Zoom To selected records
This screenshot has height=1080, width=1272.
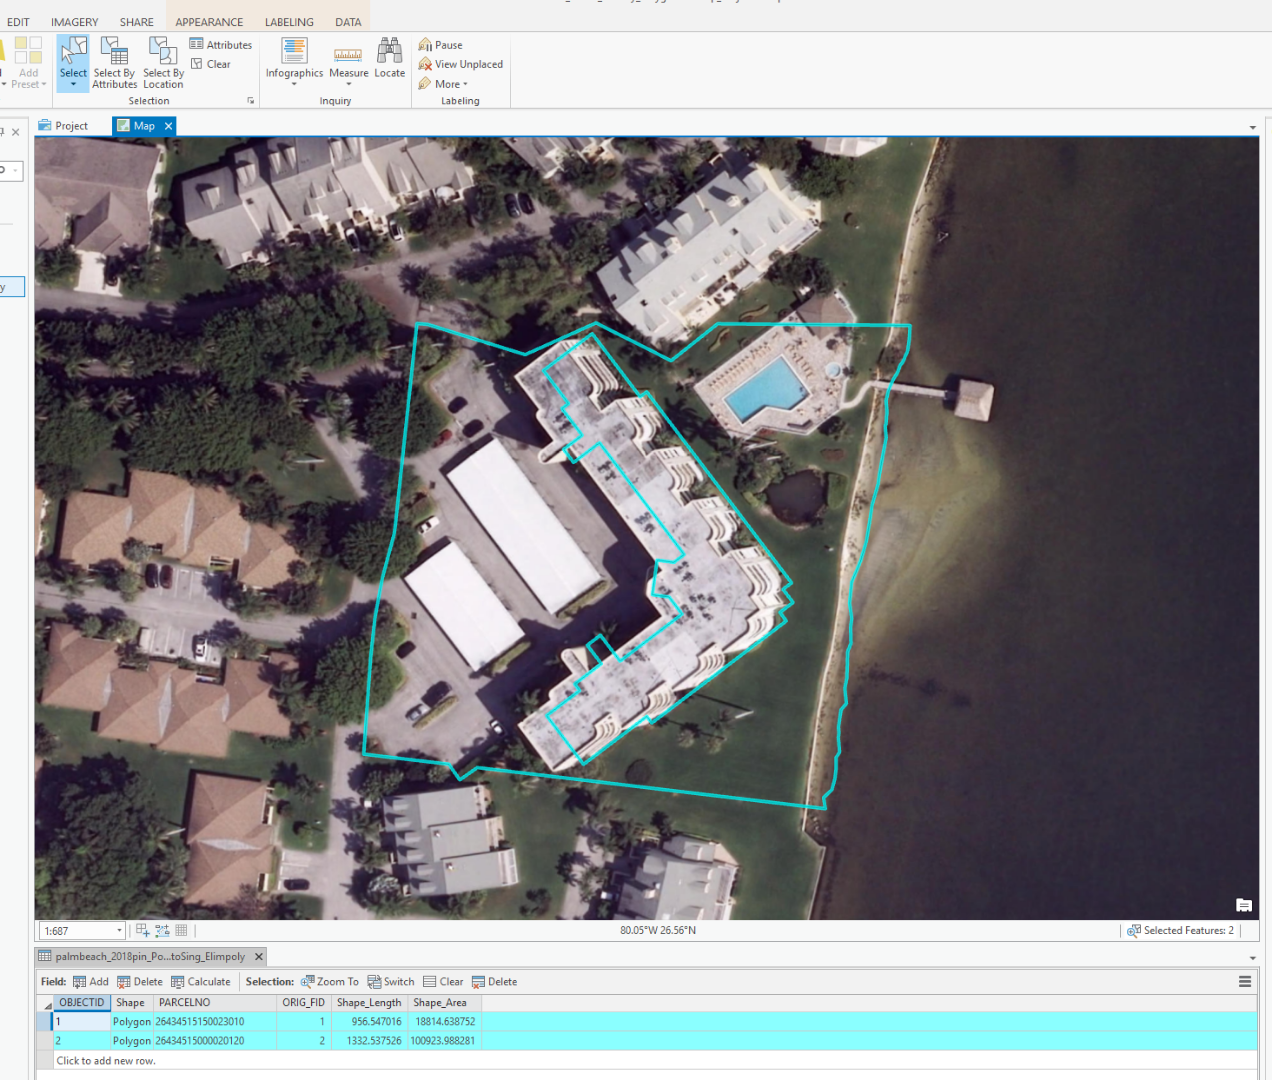coord(330,982)
